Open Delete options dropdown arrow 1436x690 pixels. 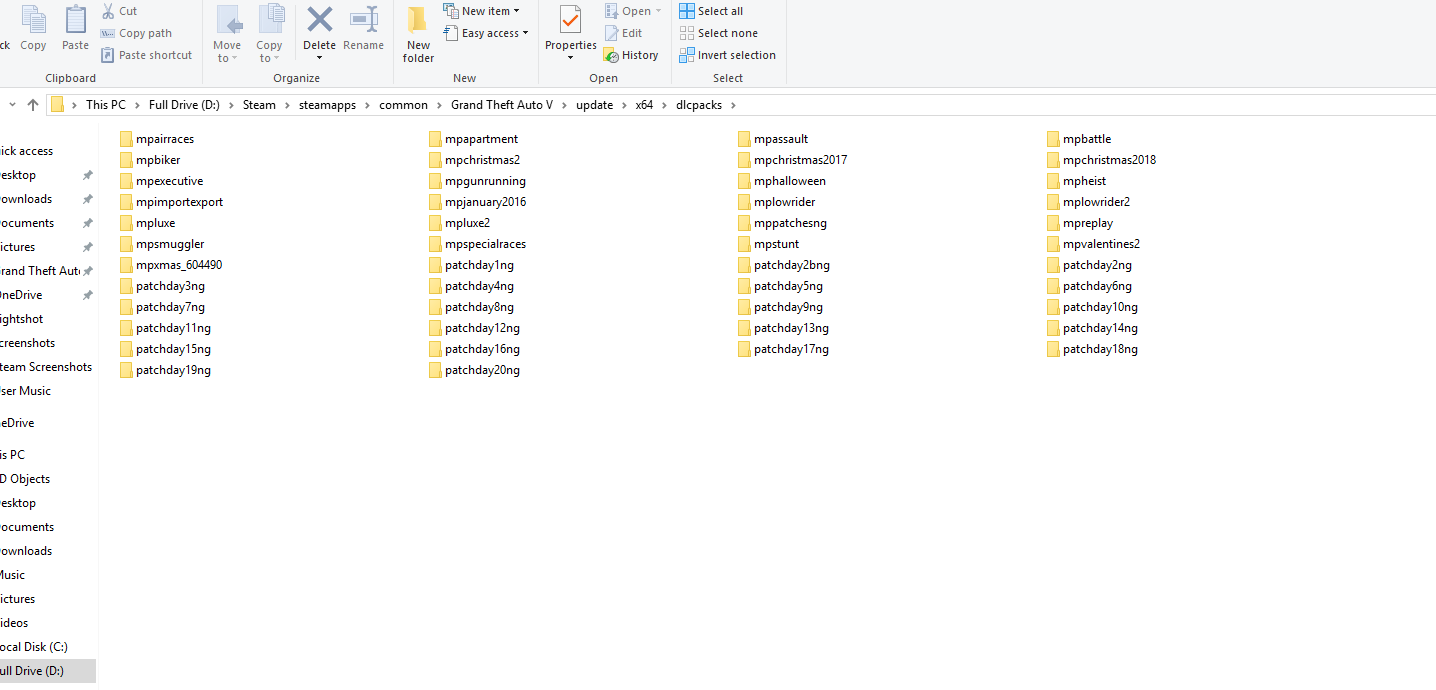[319, 58]
